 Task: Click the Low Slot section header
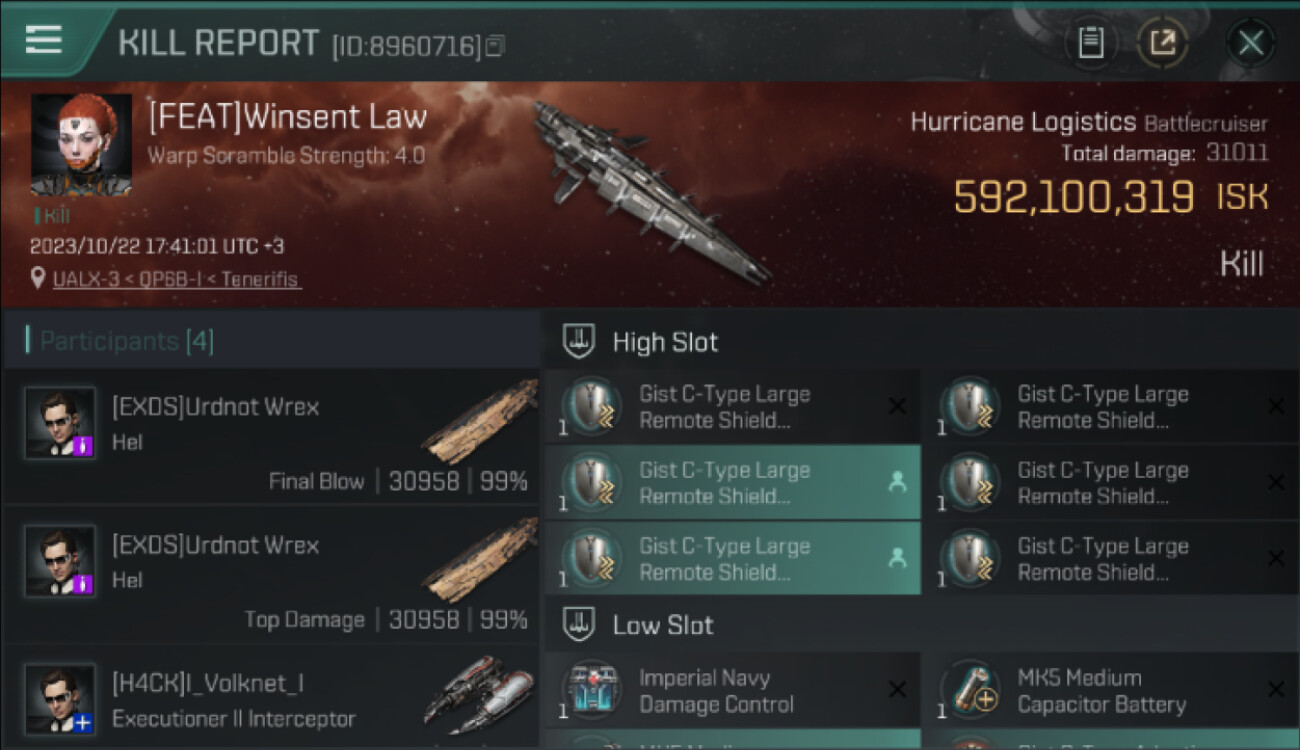pos(662,625)
